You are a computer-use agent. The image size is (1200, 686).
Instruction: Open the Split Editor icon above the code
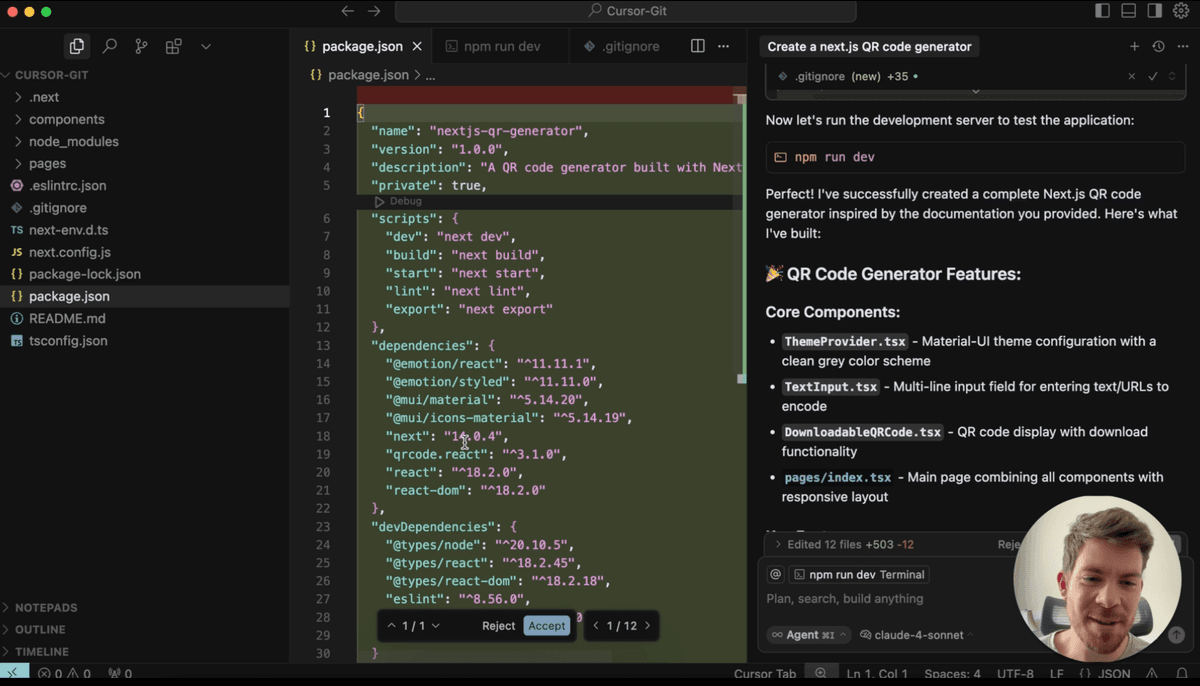coord(696,46)
